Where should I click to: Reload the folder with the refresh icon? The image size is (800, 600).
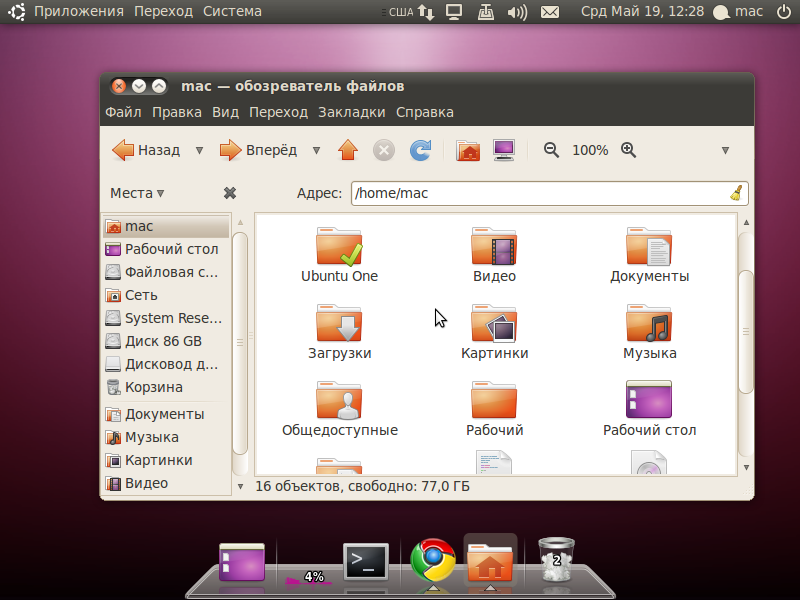(420, 150)
